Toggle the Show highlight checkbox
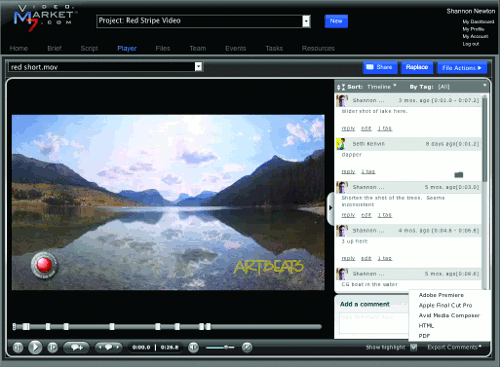 coord(414,347)
